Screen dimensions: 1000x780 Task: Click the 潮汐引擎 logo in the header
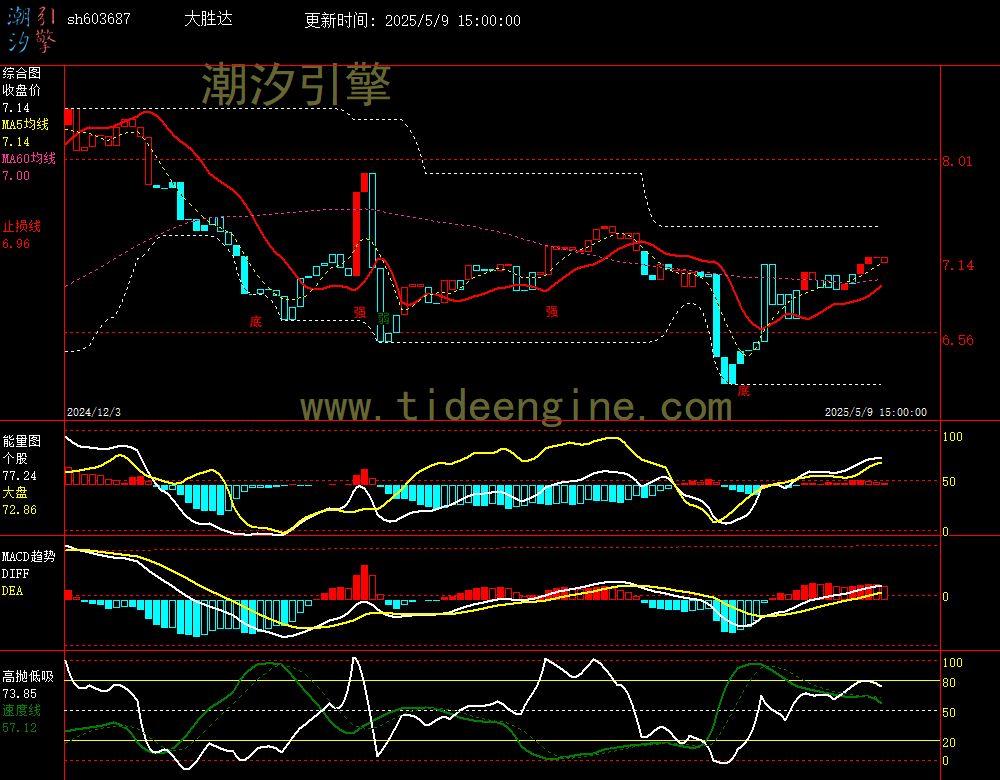31,30
